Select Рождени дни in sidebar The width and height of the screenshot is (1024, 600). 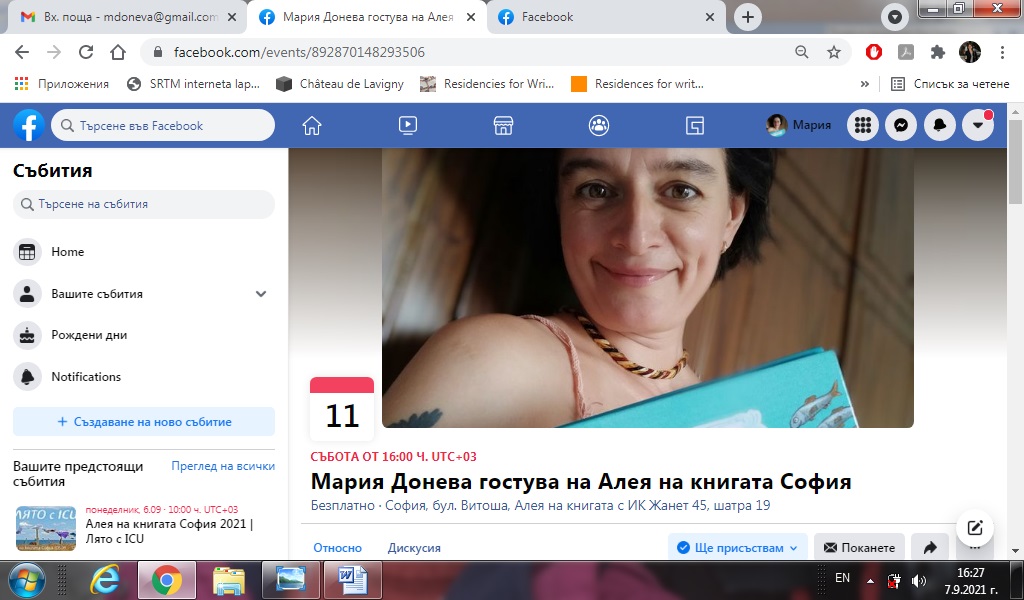pyautogui.click(x=89, y=335)
